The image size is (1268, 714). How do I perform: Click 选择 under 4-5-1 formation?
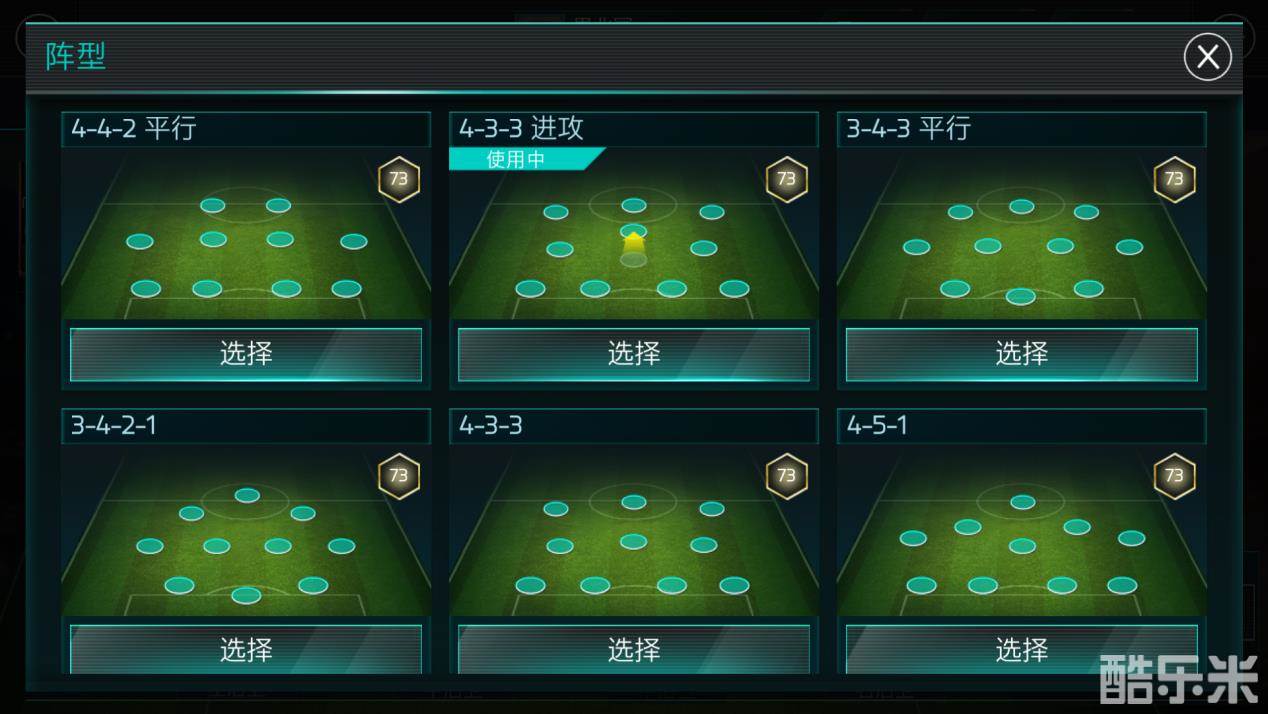tap(1021, 649)
